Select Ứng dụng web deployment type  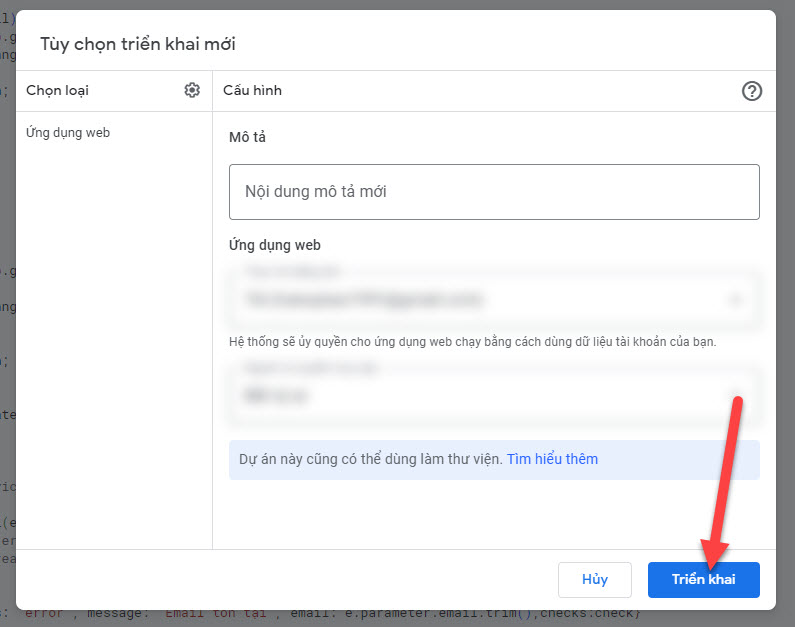point(68,132)
